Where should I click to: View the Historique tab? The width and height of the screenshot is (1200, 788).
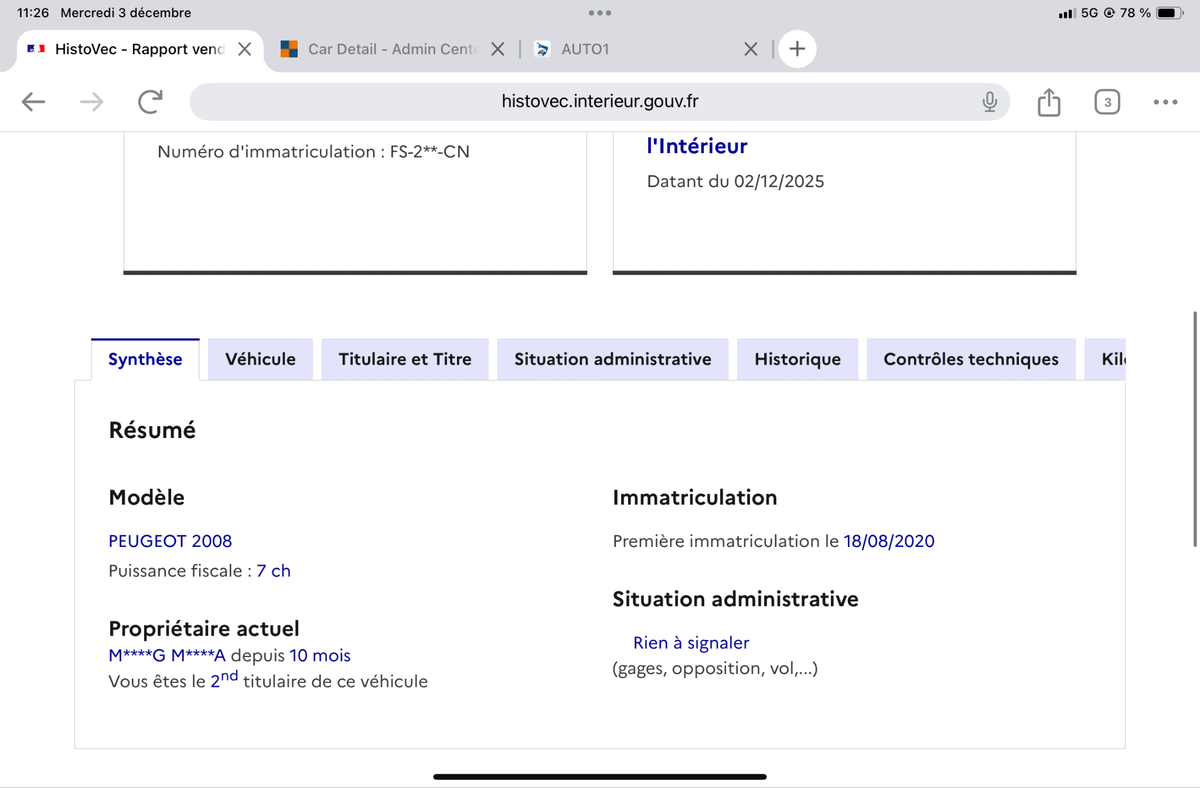(797, 359)
